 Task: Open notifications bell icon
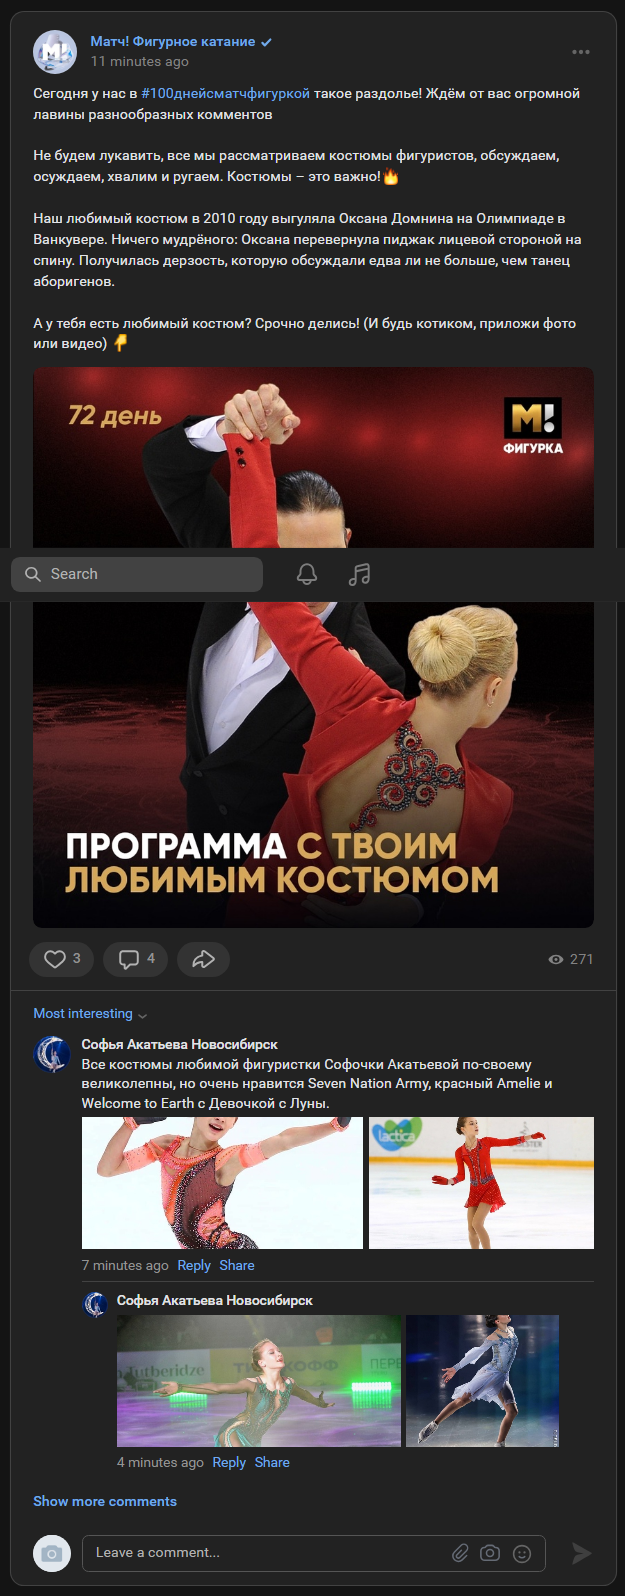[x=307, y=574]
